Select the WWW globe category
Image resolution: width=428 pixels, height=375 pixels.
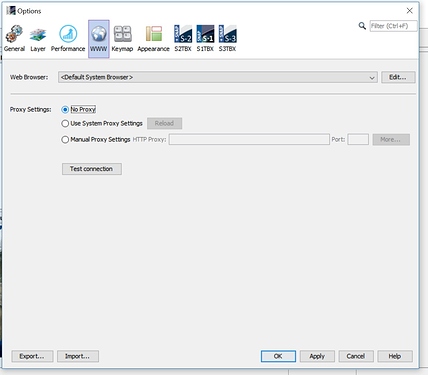pyautogui.click(x=99, y=39)
